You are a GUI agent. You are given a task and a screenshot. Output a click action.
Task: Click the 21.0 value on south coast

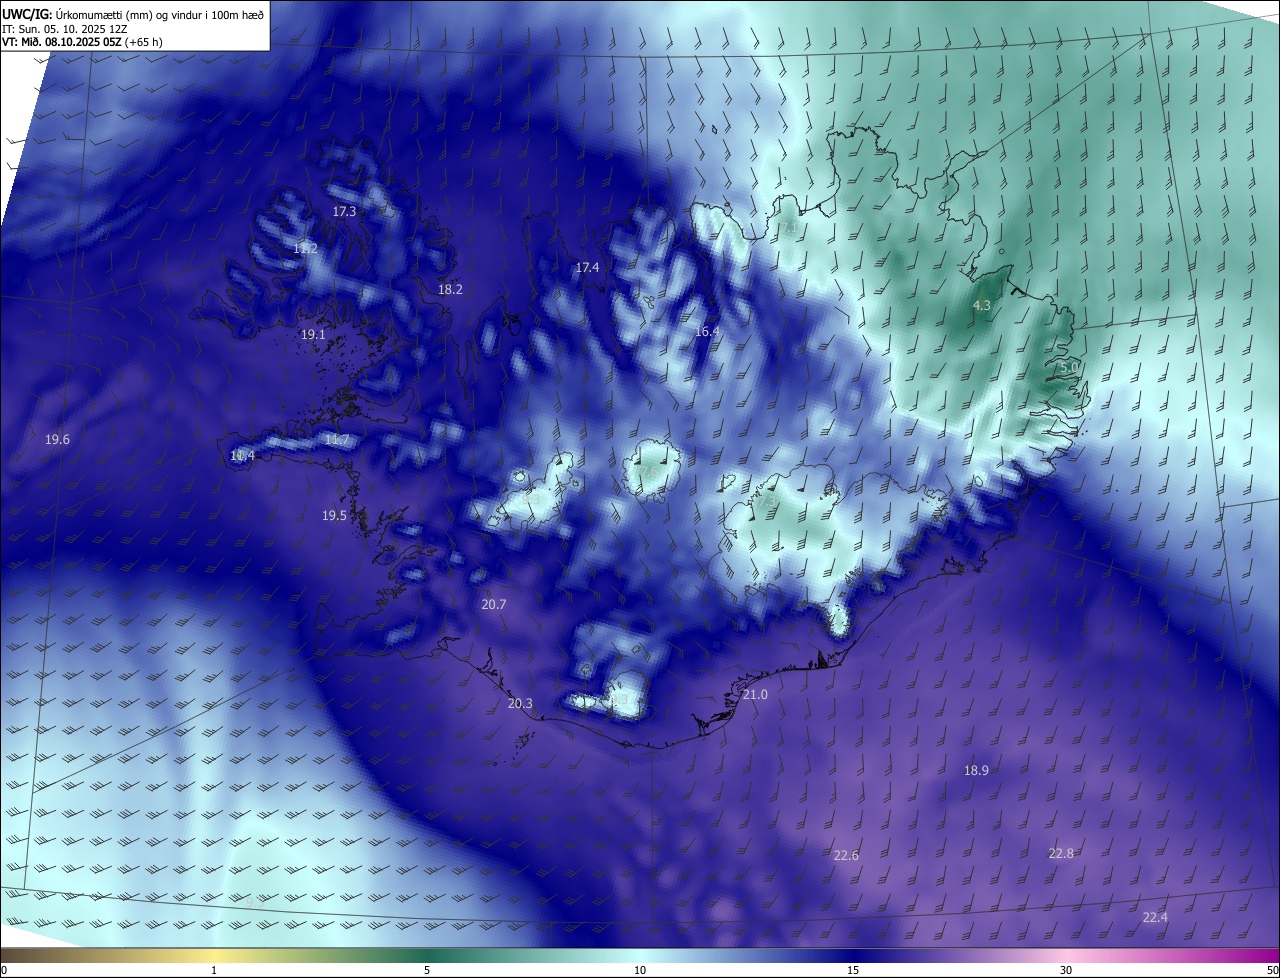[755, 695]
